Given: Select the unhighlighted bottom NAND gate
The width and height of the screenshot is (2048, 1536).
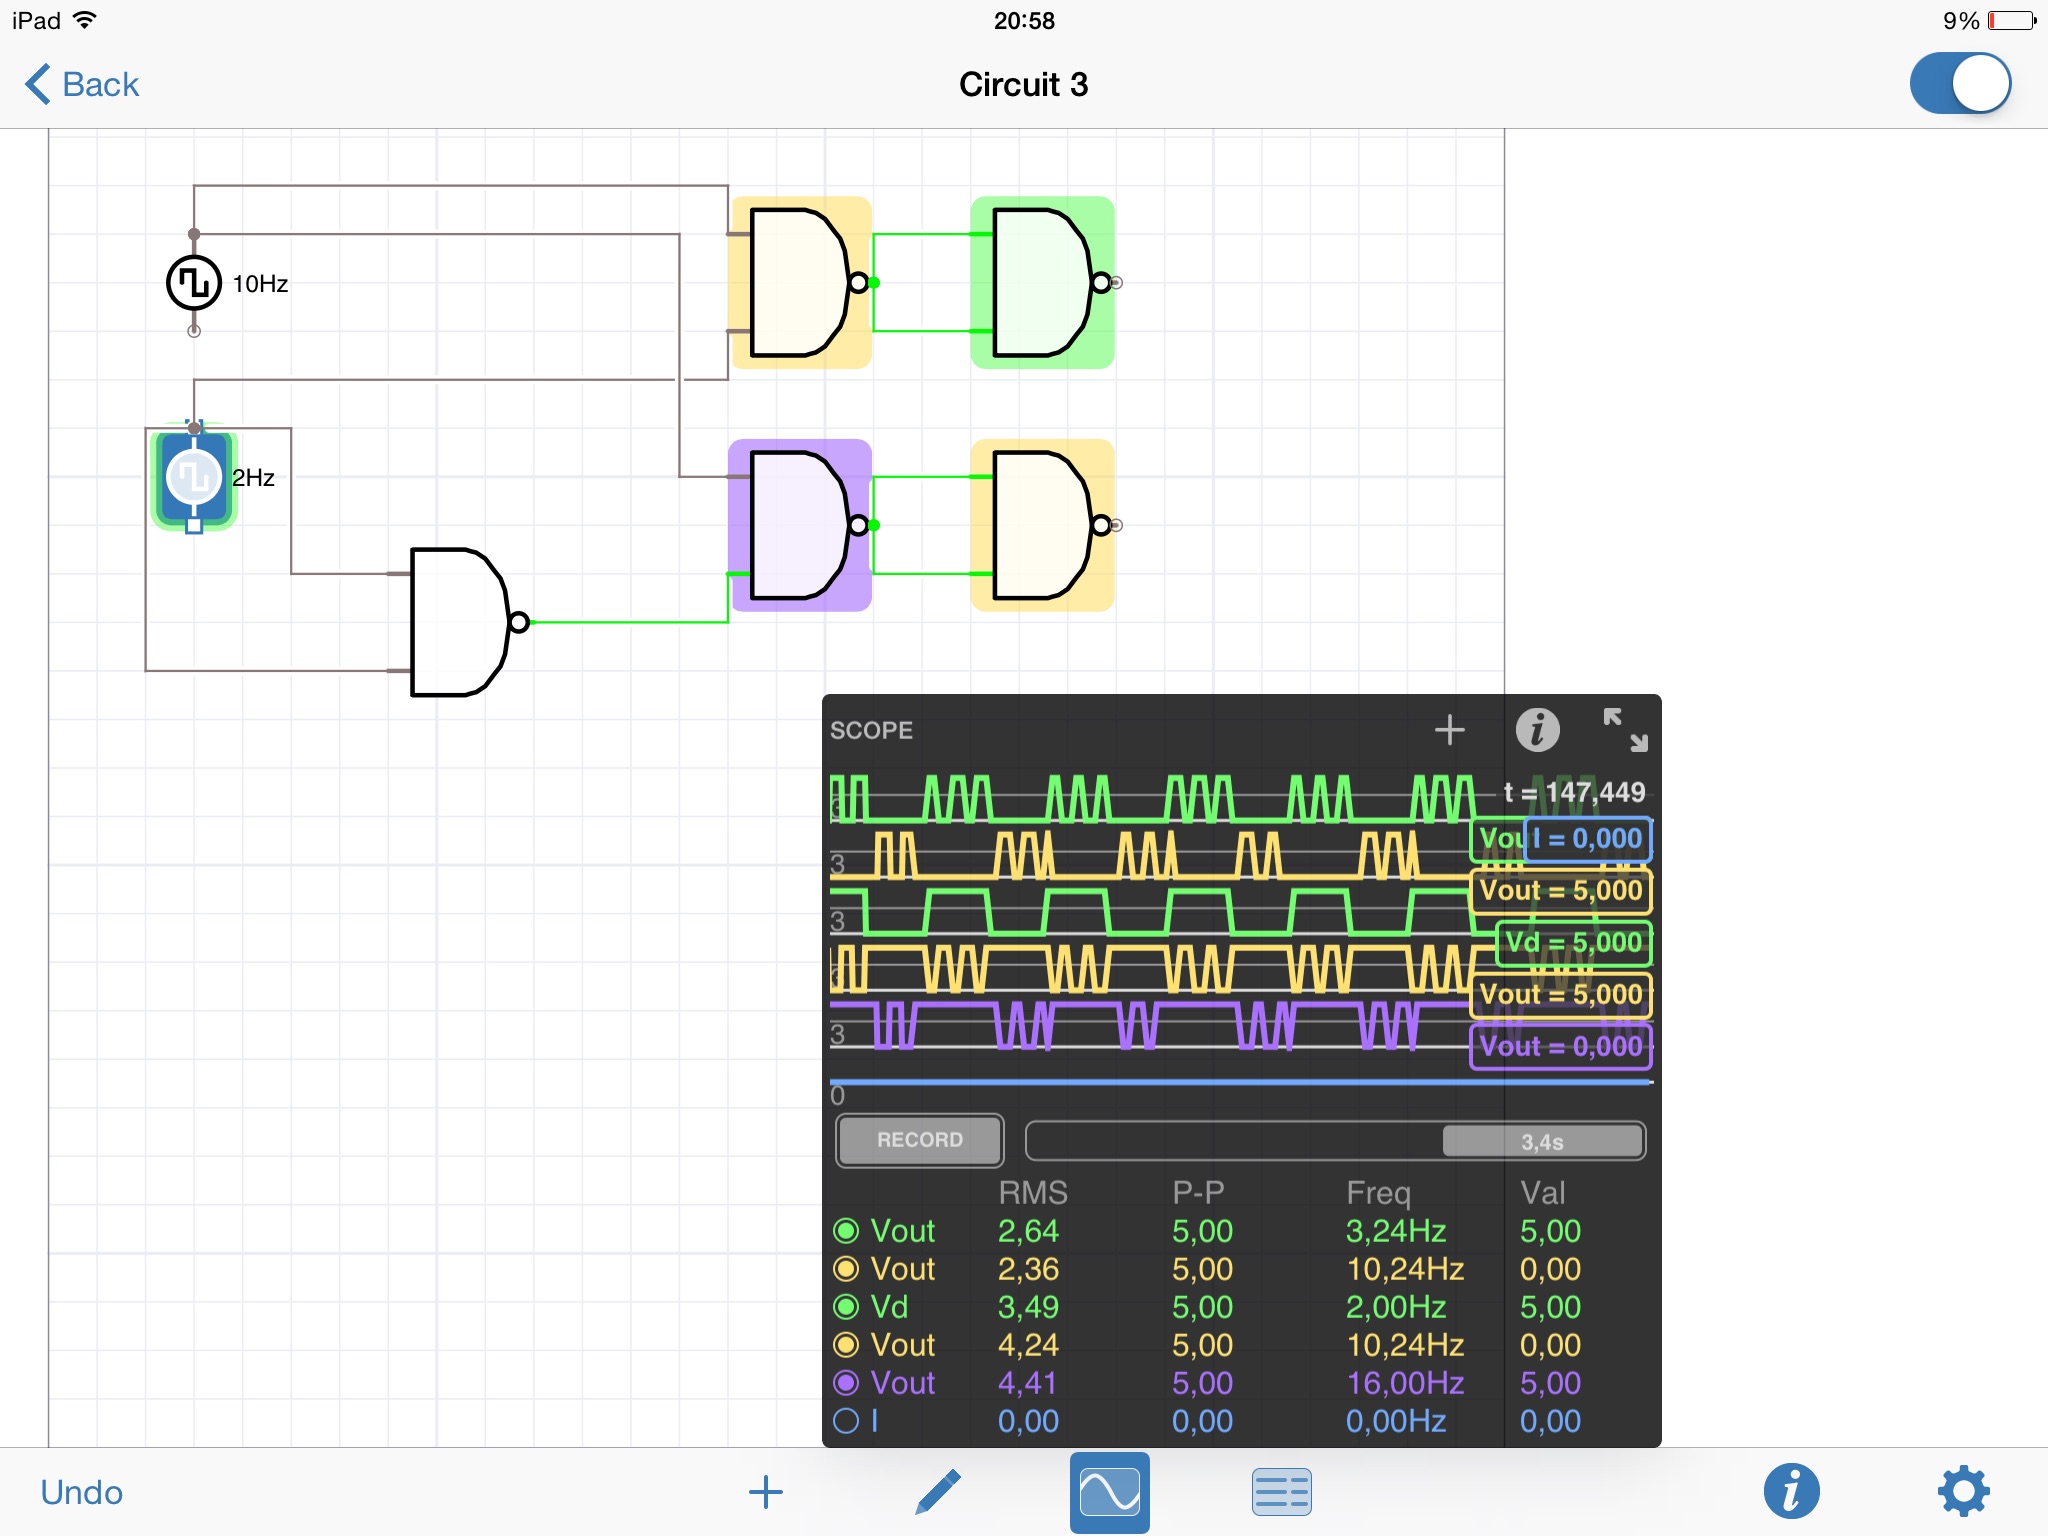Looking at the screenshot, I should (462, 622).
